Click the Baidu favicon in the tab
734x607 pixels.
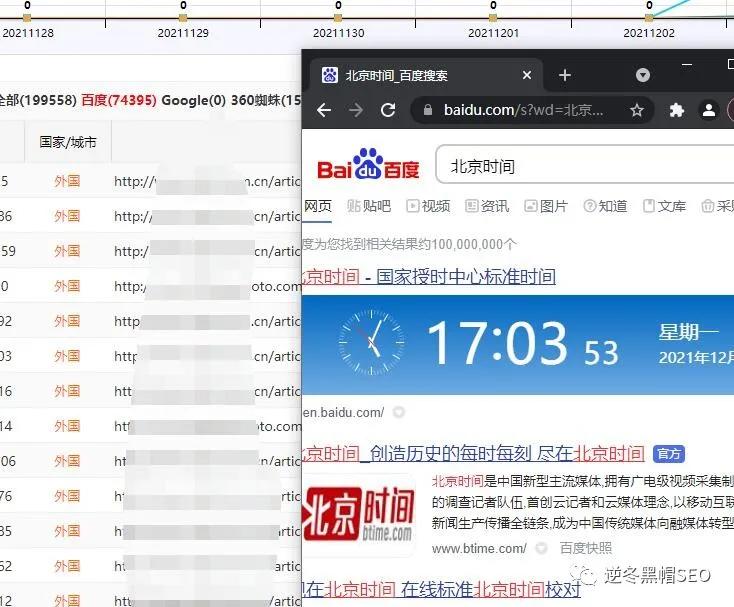click(x=330, y=75)
